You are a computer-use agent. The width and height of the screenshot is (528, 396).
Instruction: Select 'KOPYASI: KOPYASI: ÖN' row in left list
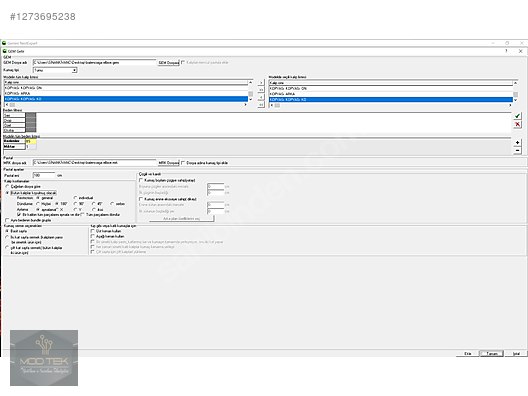(x=126, y=88)
